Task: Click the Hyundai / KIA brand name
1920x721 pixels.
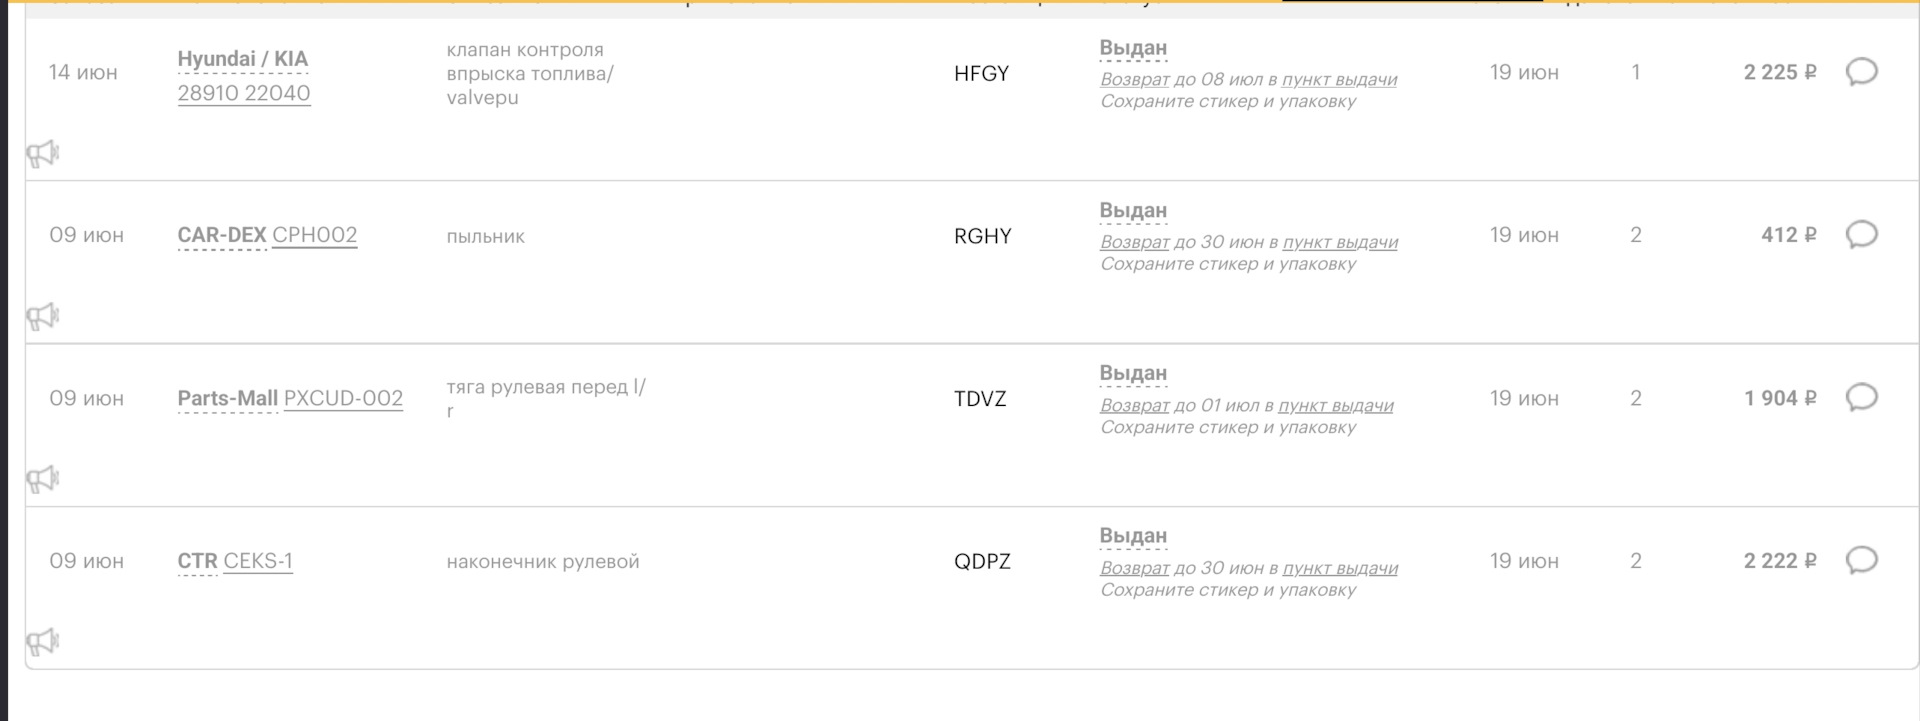Action: [x=242, y=59]
